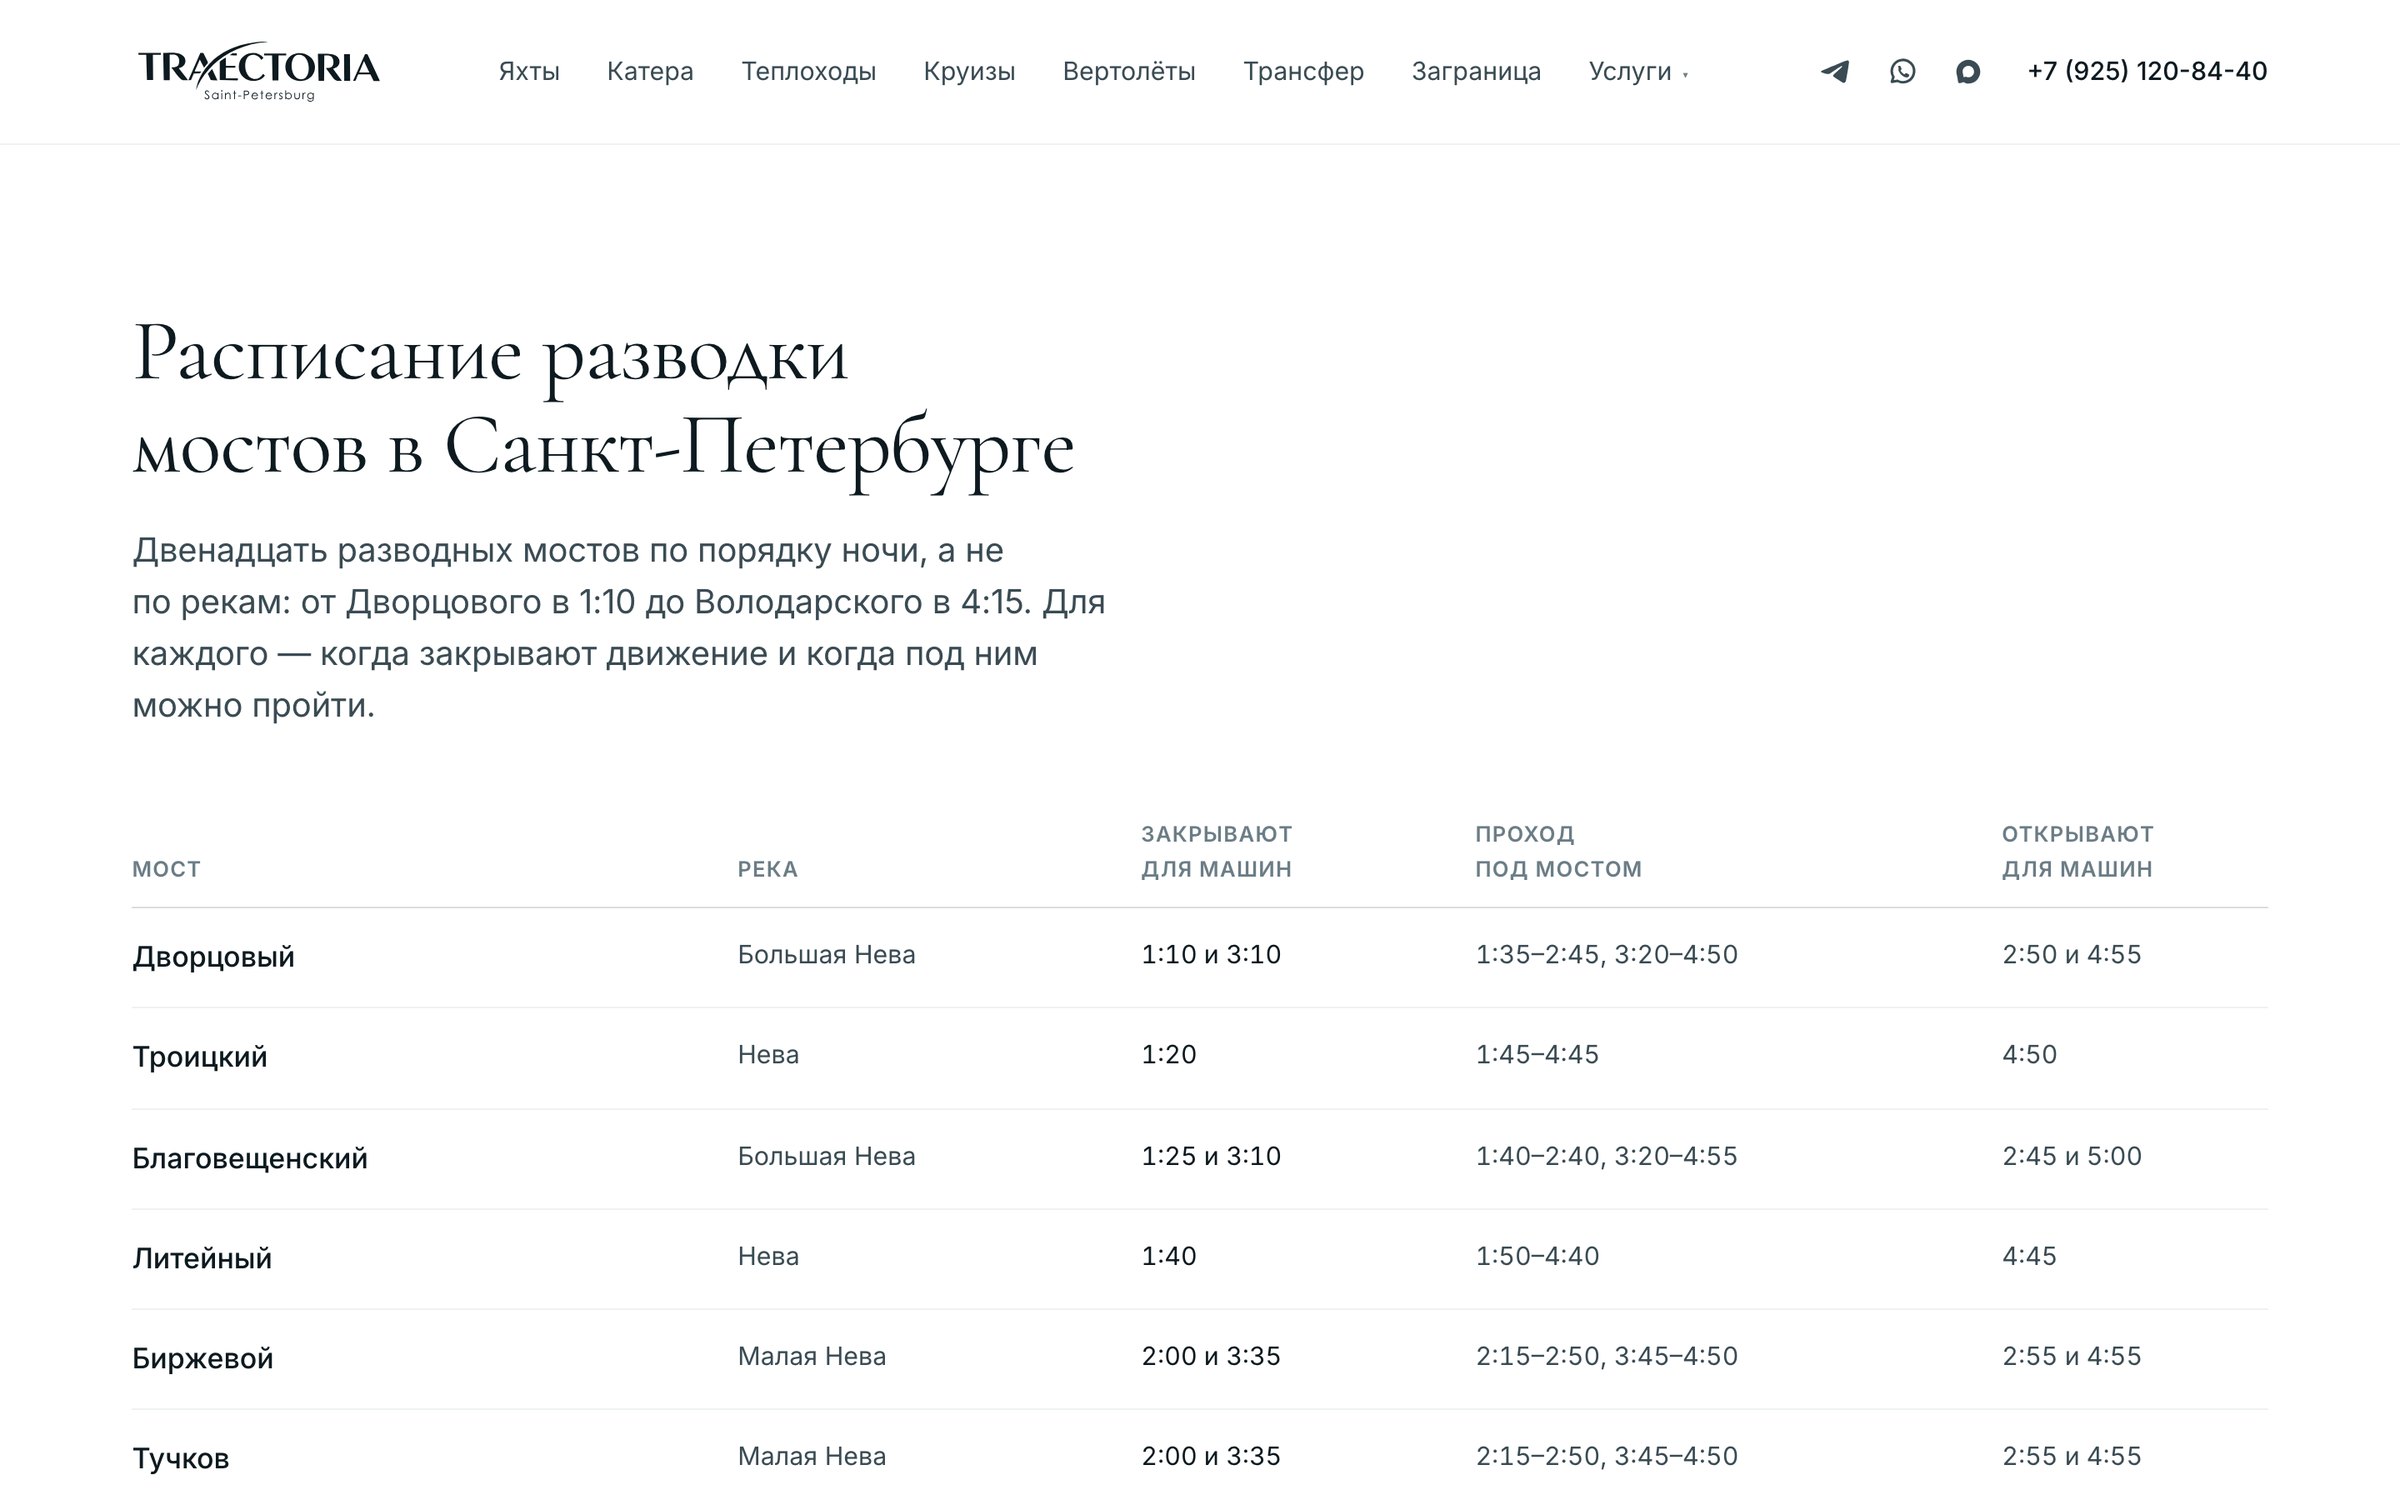2400x1500 pixels.
Task: Select the Литейный bridge row
Action: coord(1200,1259)
